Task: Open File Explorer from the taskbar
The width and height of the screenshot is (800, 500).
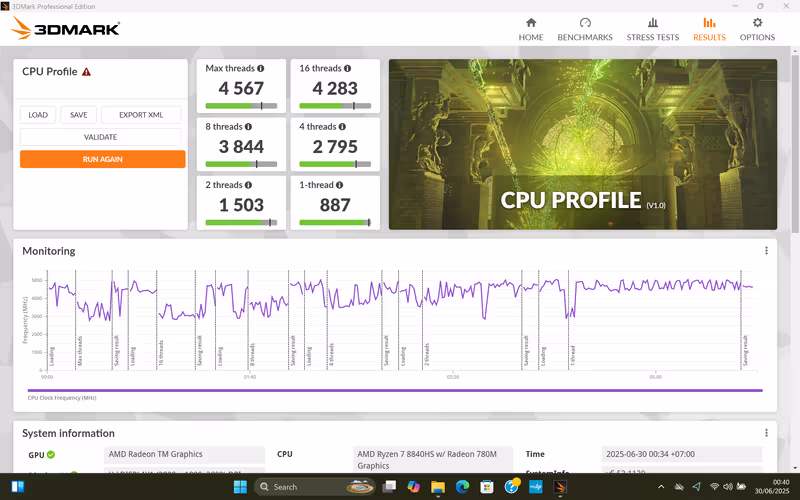Action: pyautogui.click(x=438, y=487)
